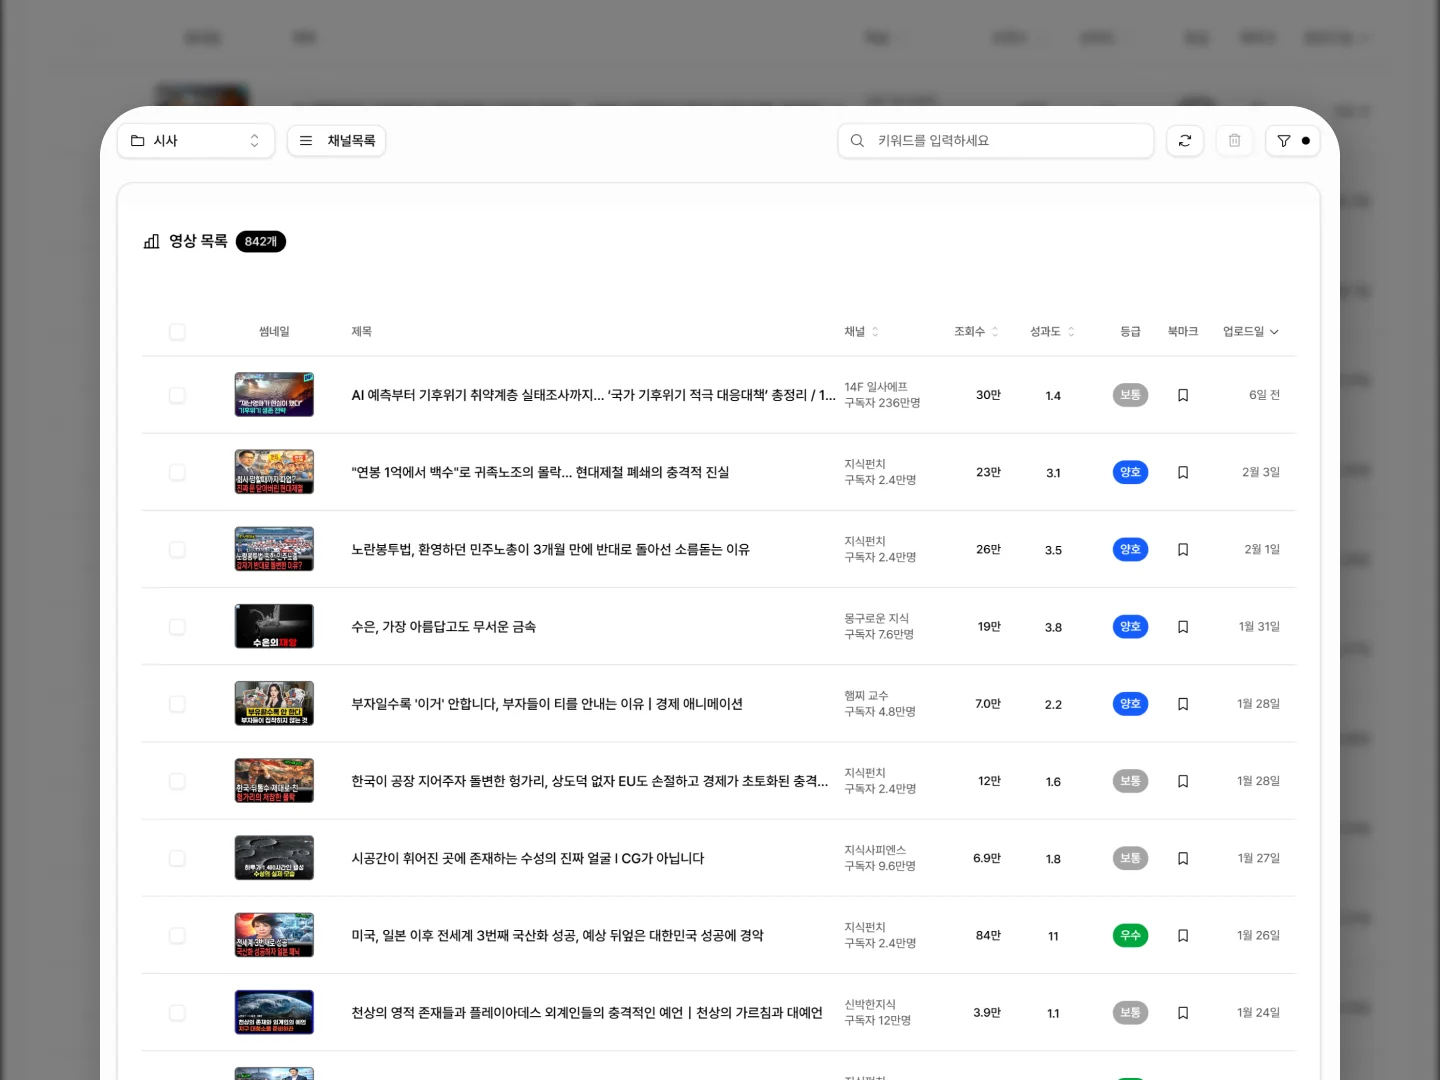Screen dimensions: 1440x1080
Task: Click the refresh icon next to search
Action: point(1184,141)
